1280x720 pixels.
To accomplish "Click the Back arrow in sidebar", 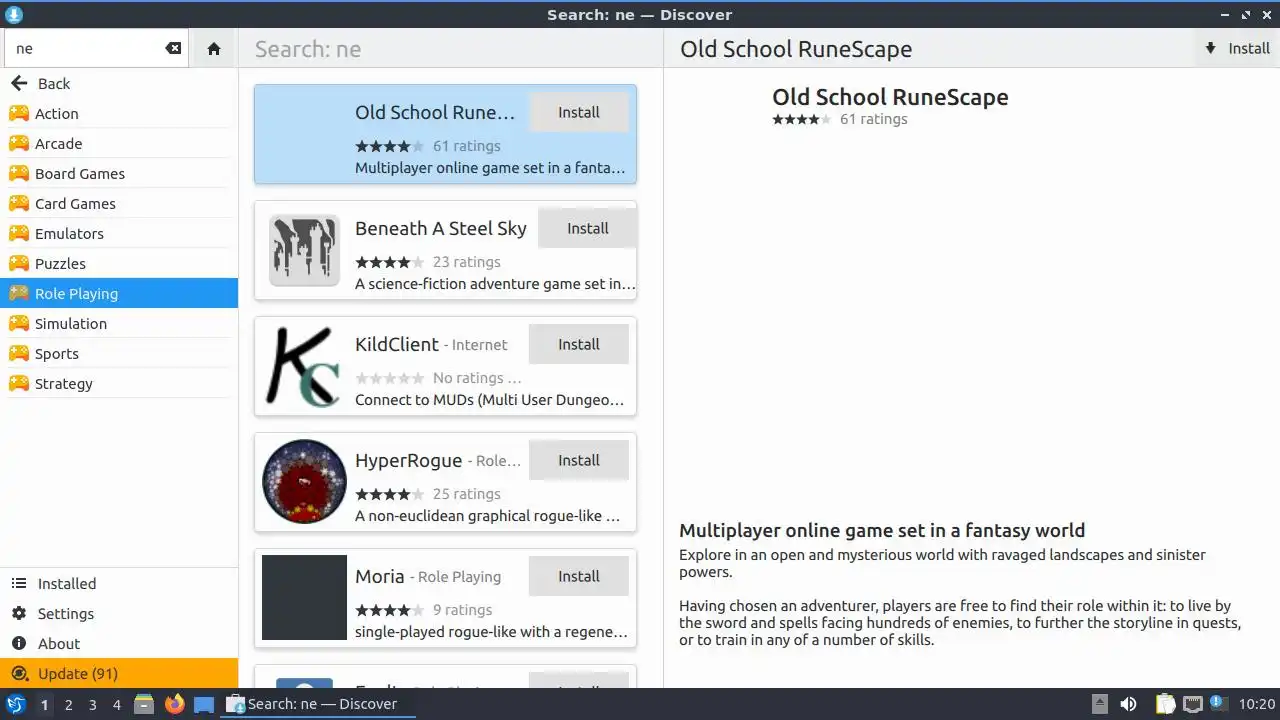I will (19, 83).
